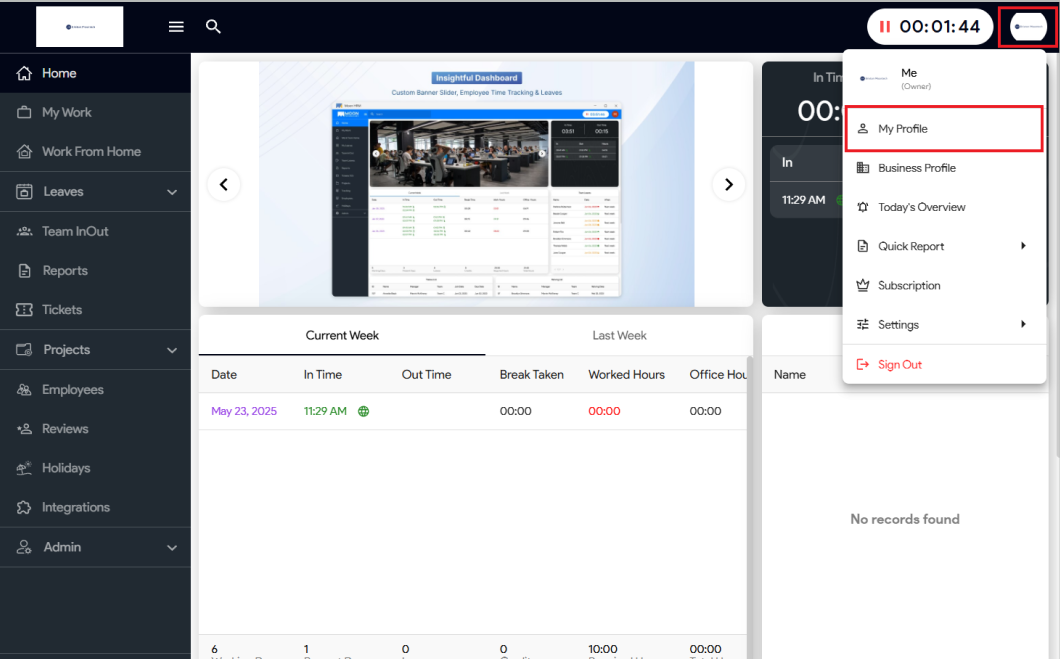Pause the running timer 00:01:44

pos(884,27)
